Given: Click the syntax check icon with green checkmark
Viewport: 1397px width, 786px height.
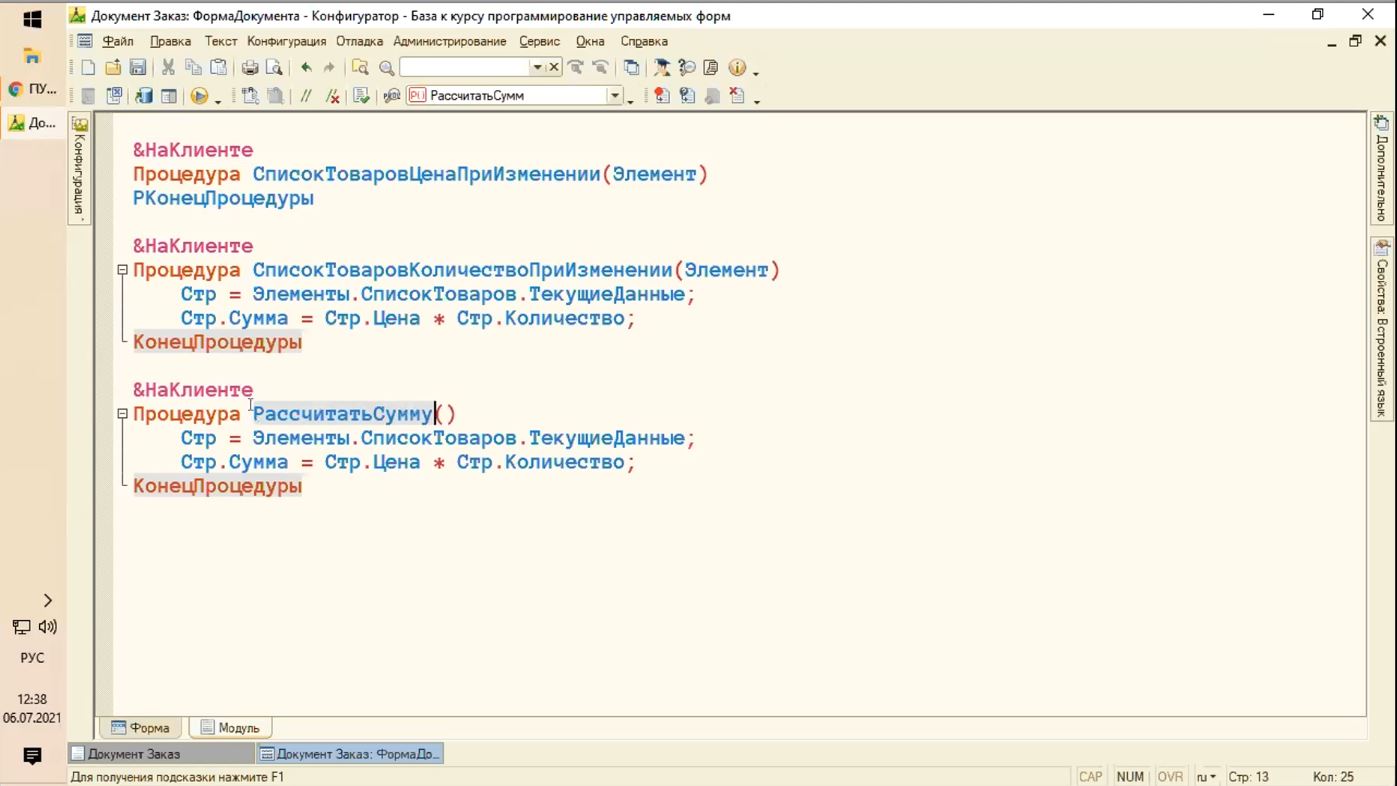Looking at the screenshot, I should point(361,96).
